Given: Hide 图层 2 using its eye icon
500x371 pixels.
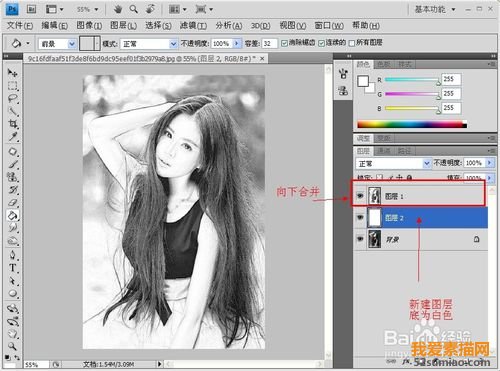Looking at the screenshot, I should (360, 217).
